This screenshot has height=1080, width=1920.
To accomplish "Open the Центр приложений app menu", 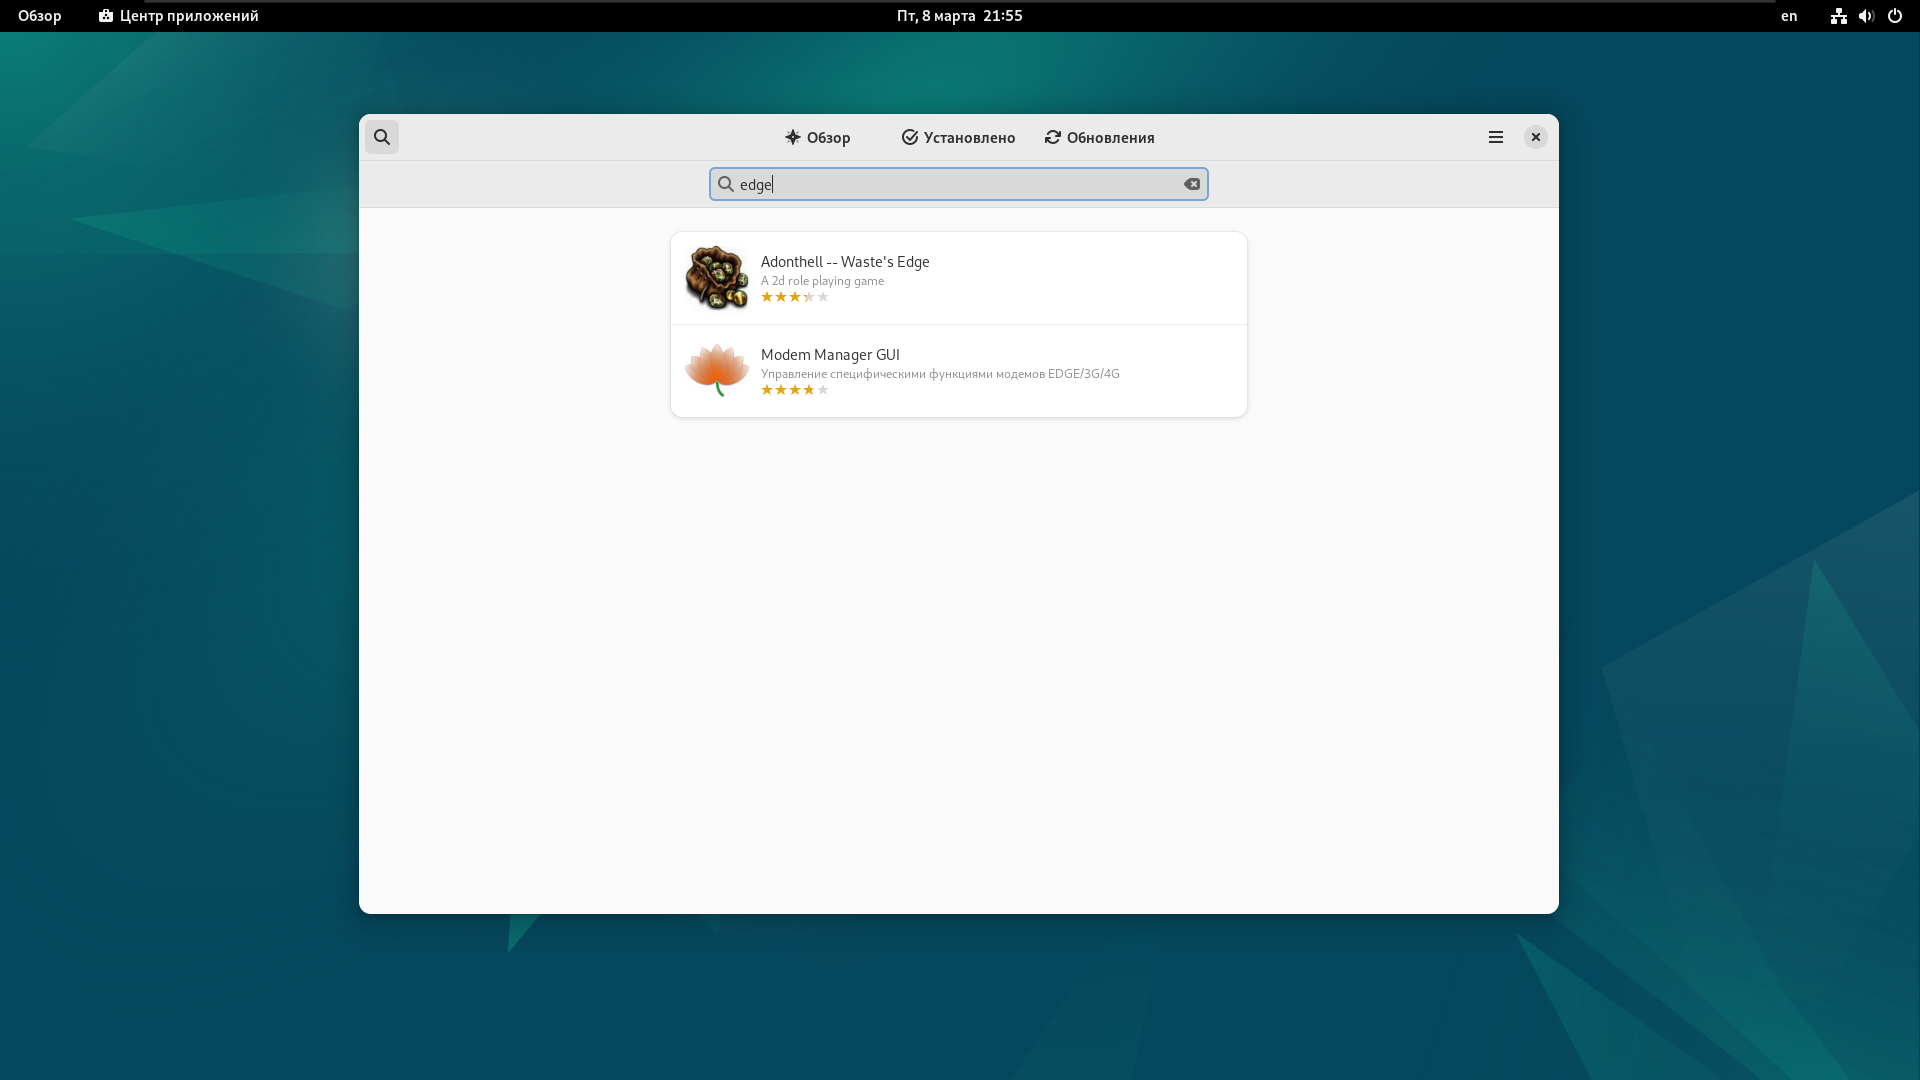I will [178, 16].
